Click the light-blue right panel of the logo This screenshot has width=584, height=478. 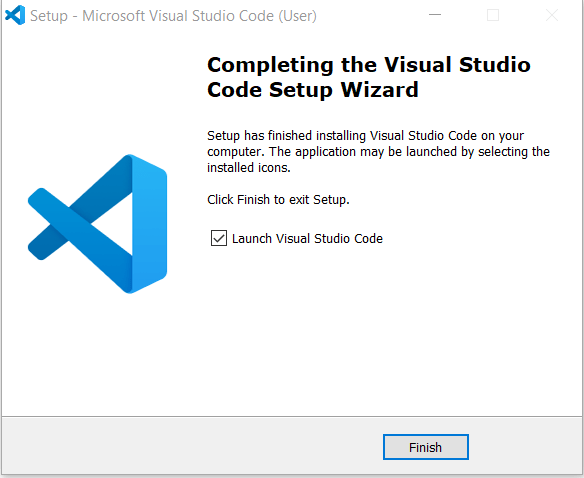(149, 224)
